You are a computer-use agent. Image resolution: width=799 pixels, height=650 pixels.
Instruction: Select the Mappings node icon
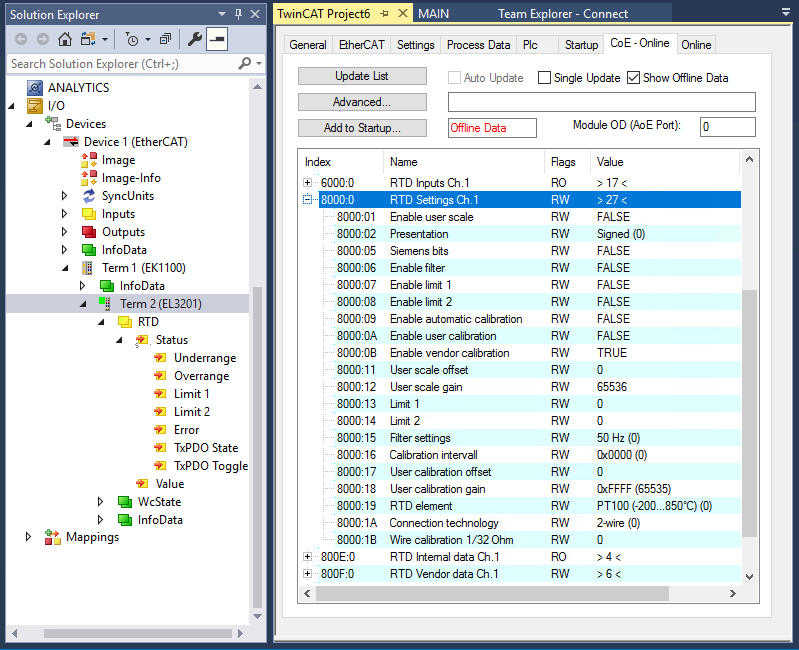(x=52, y=537)
